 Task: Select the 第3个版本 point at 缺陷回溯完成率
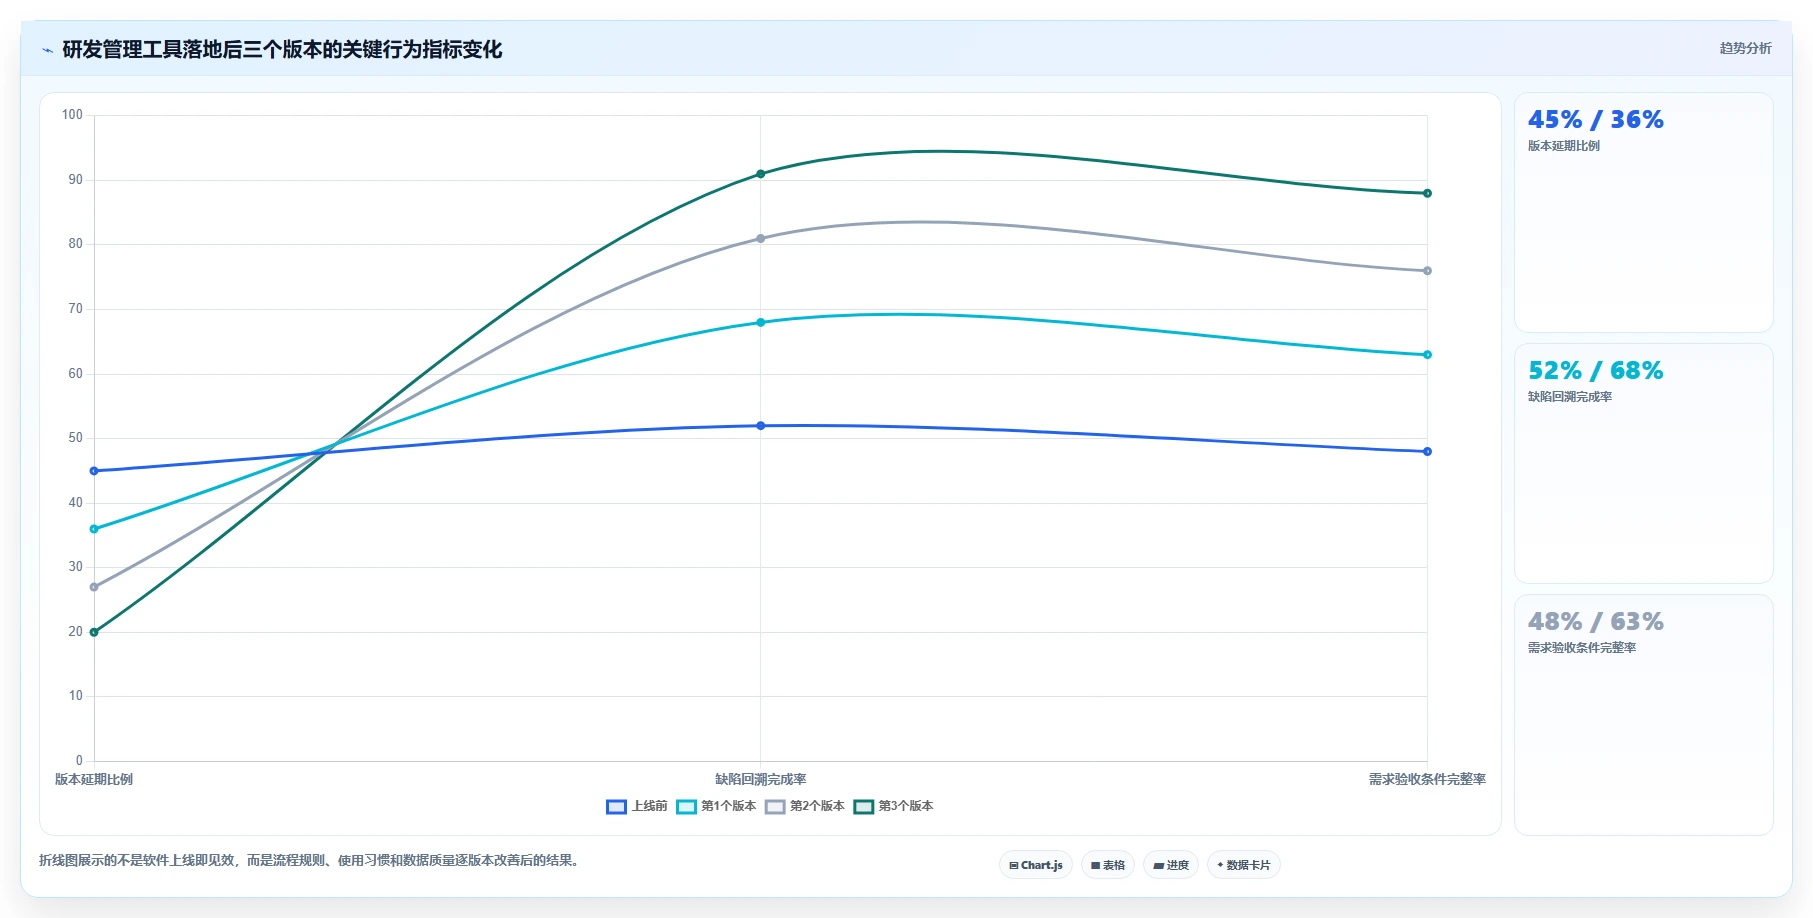pos(761,174)
